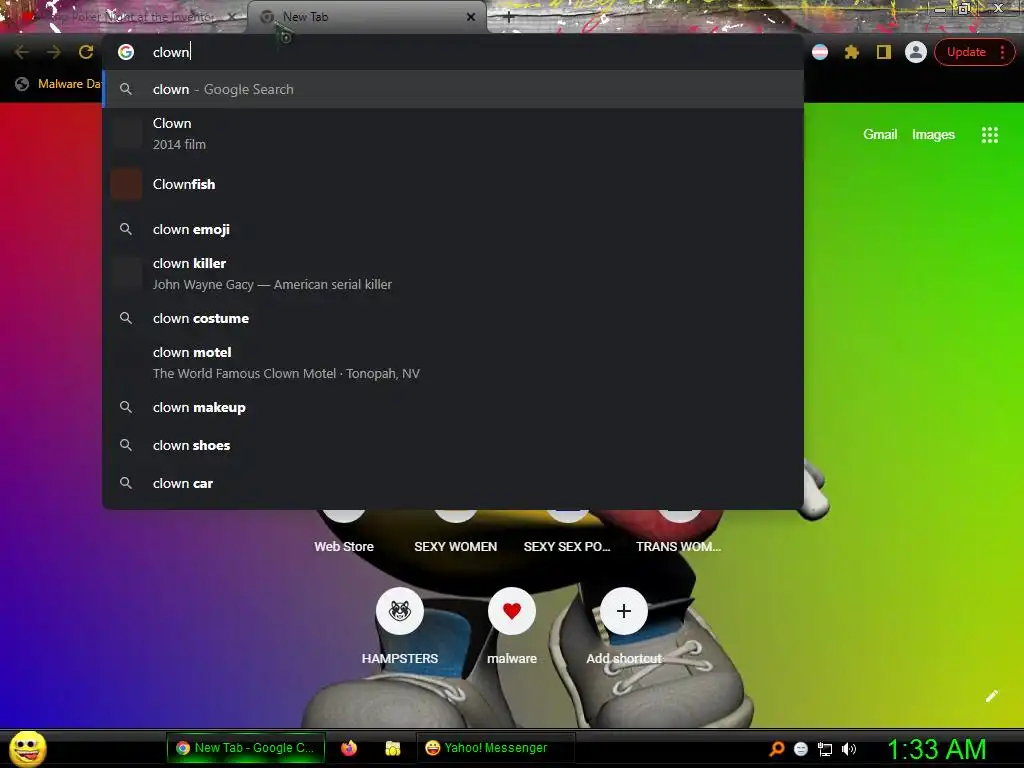The height and width of the screenshot is (768, 1024).
Task: Open the profile avatar icon
Action: pyautogui.click(x=916, y=52)
